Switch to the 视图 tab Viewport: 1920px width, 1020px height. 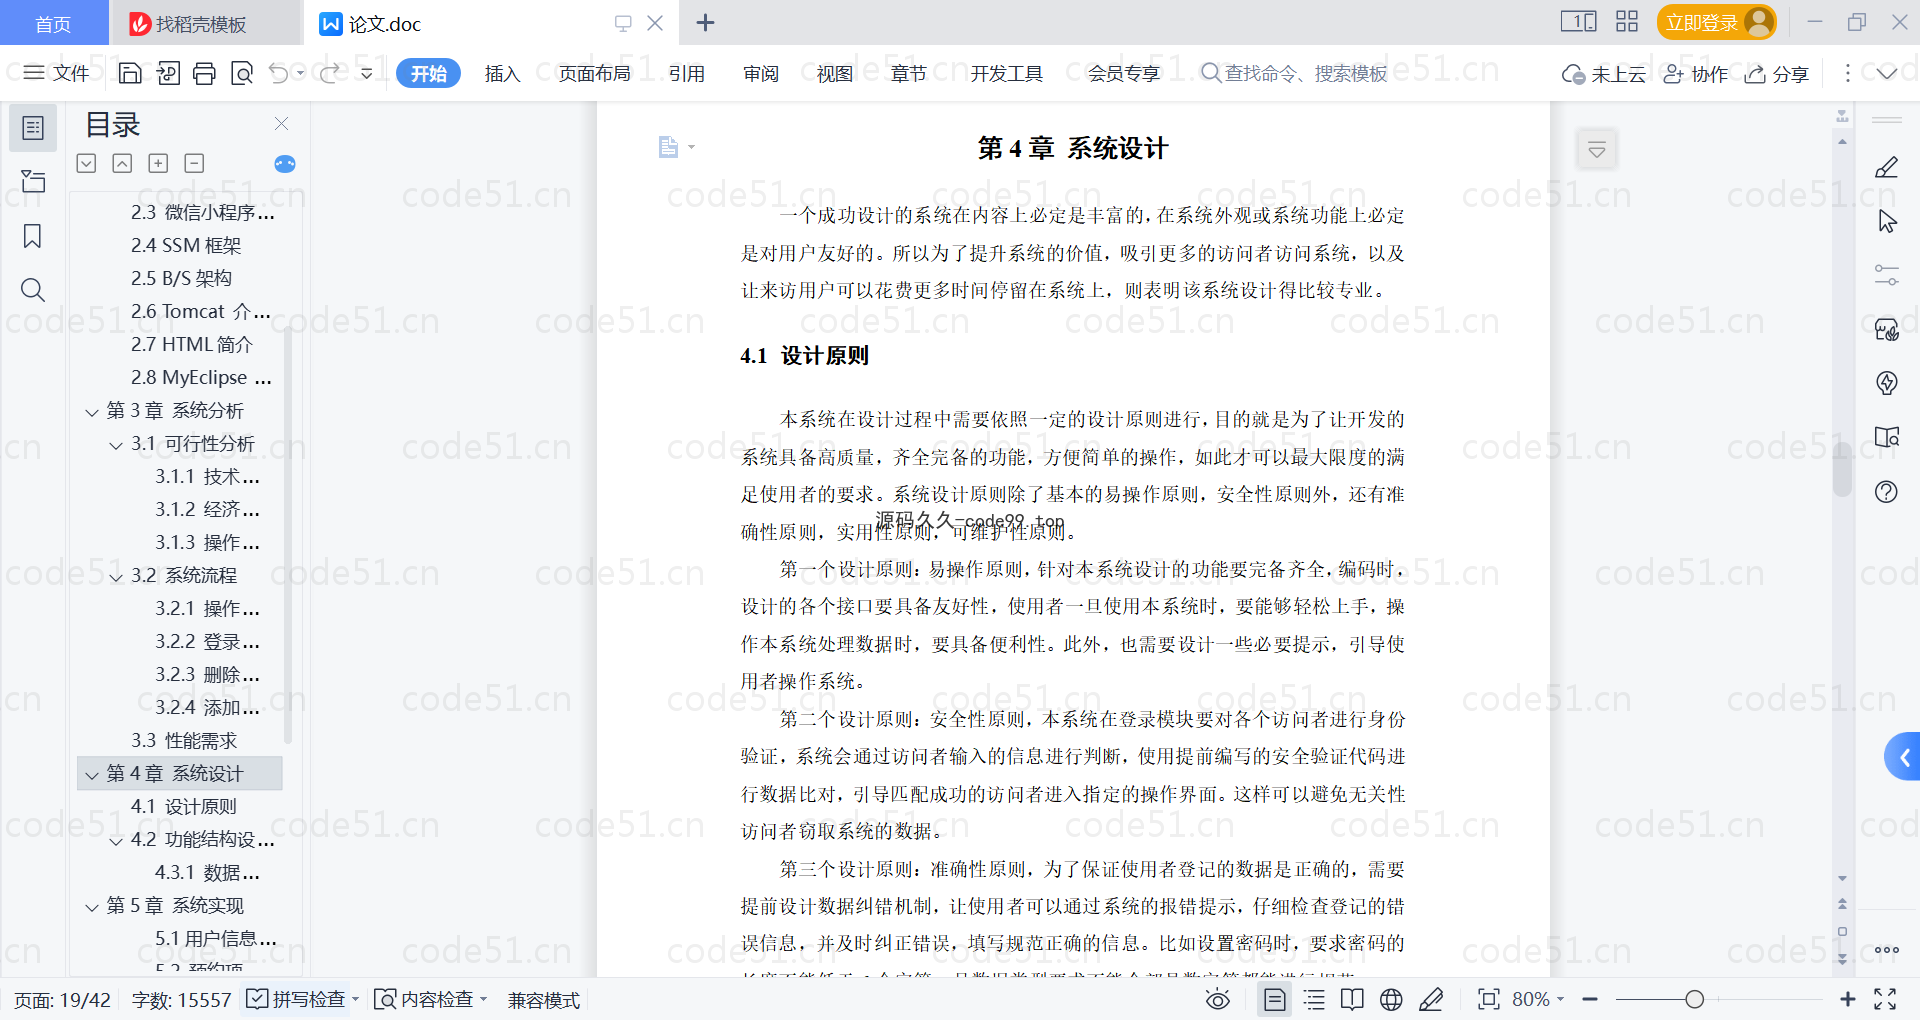coord(835,73)
